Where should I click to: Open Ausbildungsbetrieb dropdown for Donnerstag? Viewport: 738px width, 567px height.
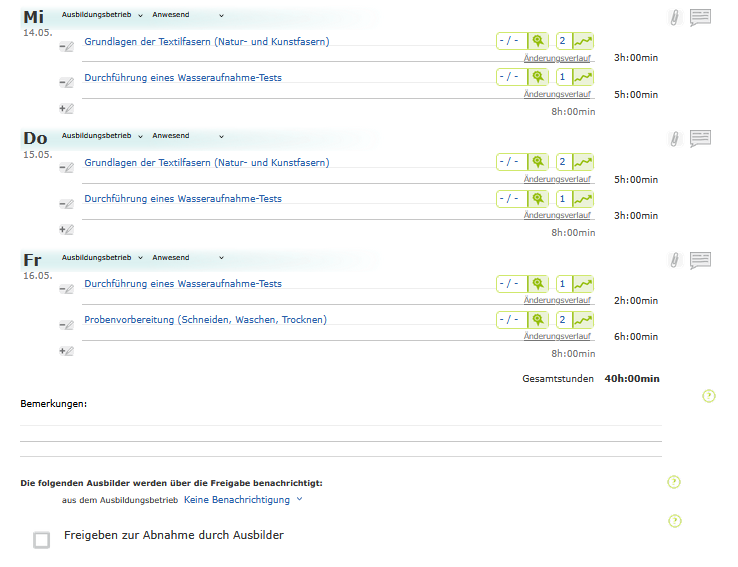(x=102, y=136)
